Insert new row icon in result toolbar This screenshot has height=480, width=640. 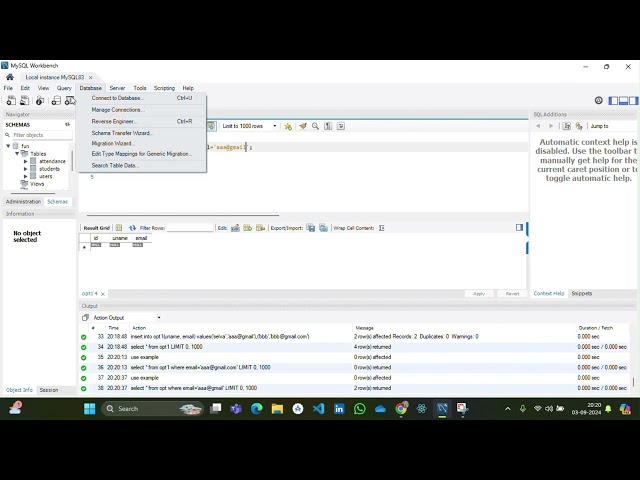pyautogui.click(x=248, y=228)
